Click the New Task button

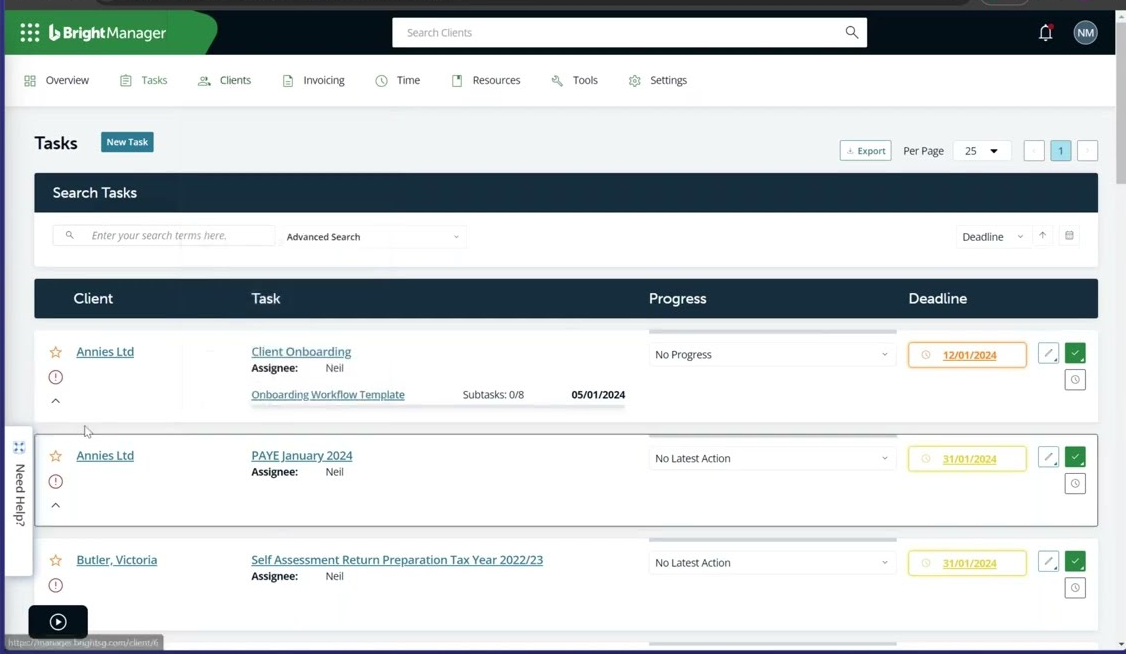[127, 142]
